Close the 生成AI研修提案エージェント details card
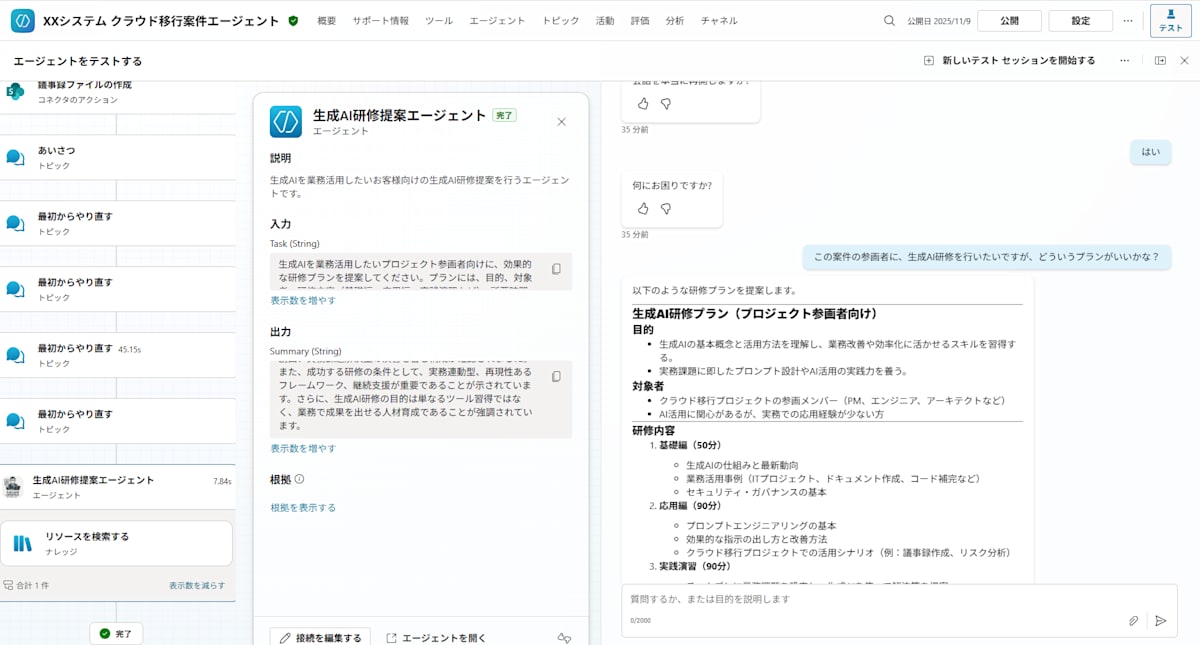1200x645 pixels. [561, 121]
